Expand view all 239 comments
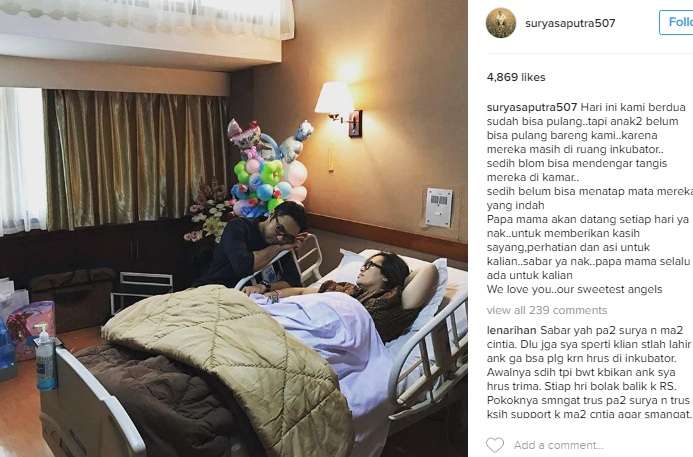Screen dimensions: 693x457 click(547, 310)
